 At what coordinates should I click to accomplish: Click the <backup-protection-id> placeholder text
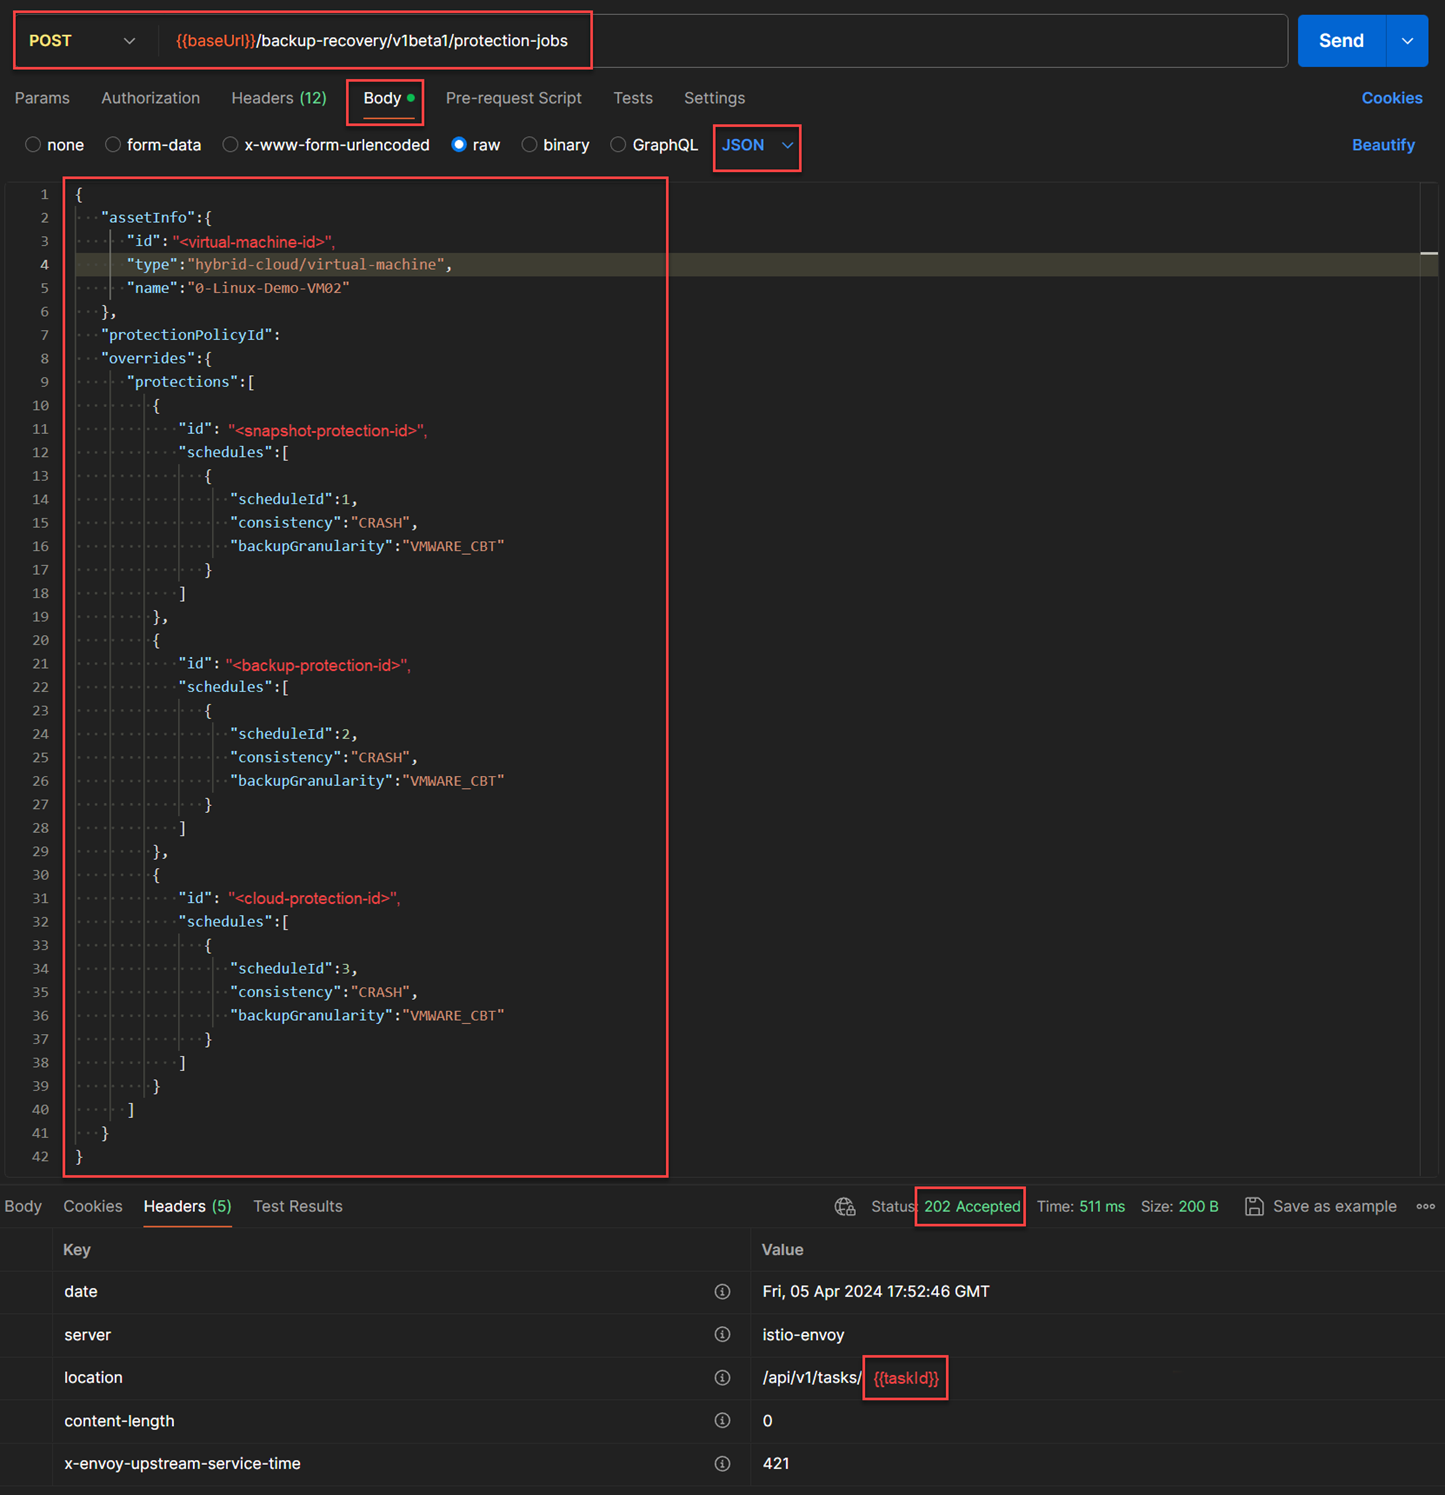coord(318,665)
